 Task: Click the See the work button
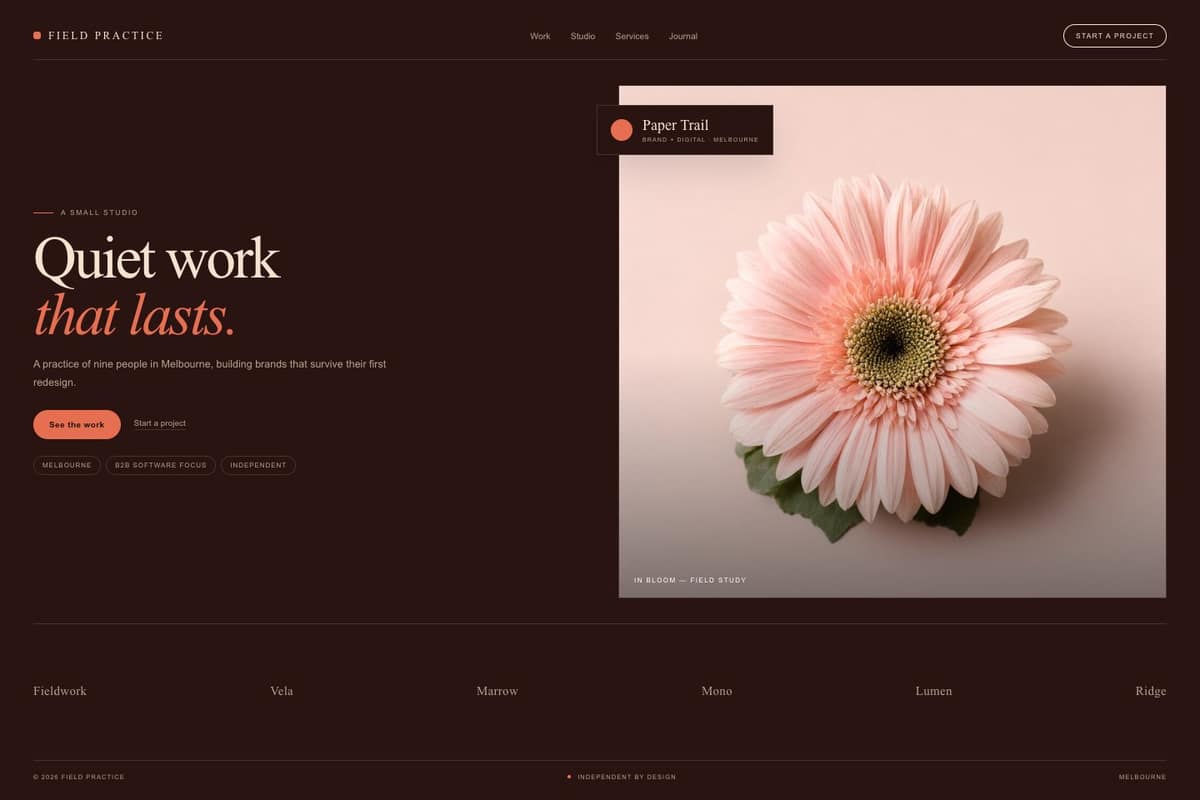click(x=77, y=424)
